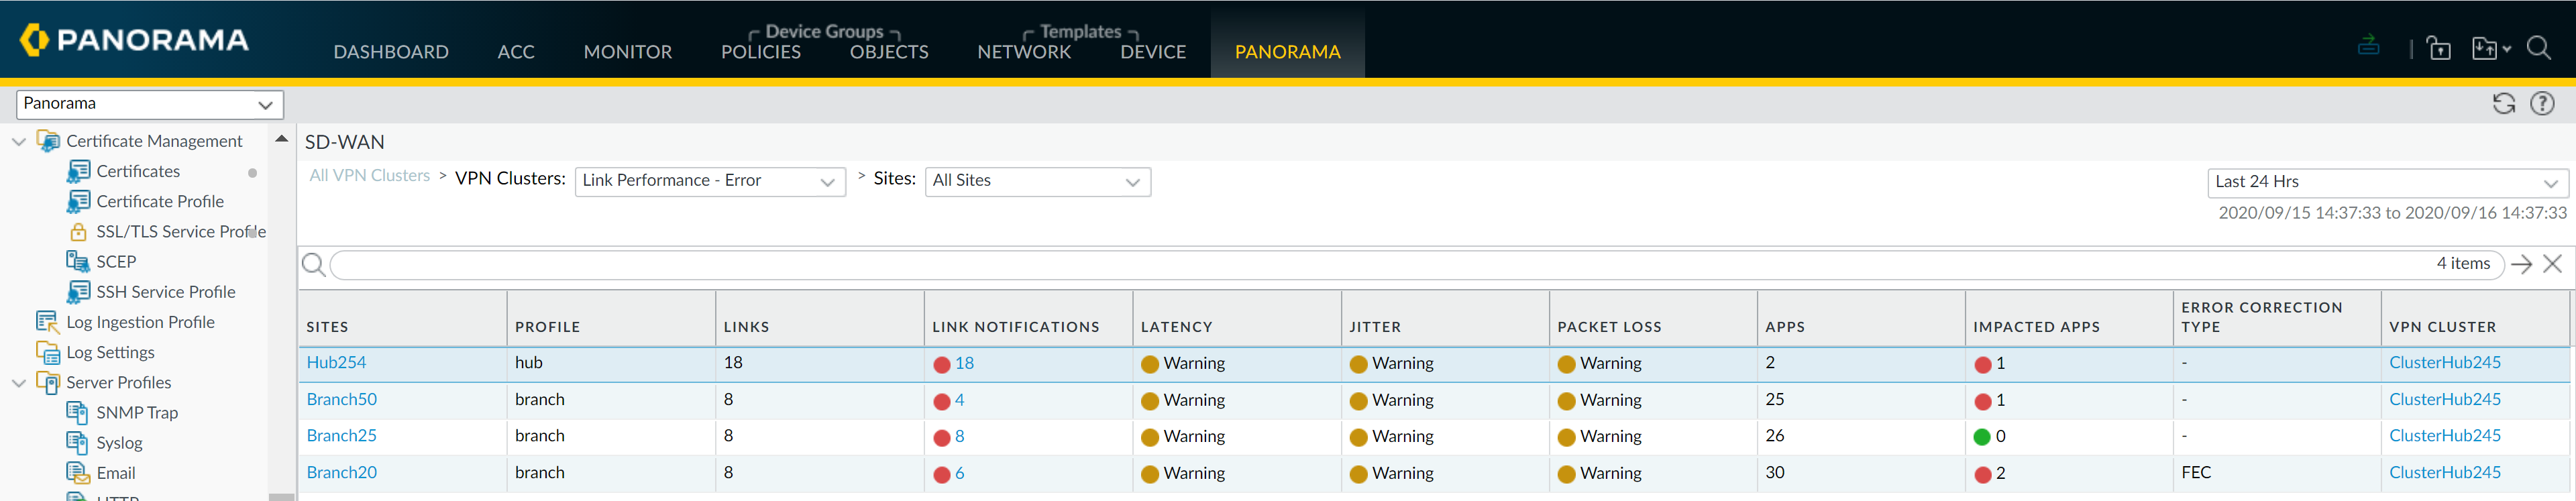This screenshot has height=501, width=2576.
Task: Click the SSL/TLS Service Profile lock icon
Action: click(78, 232)
